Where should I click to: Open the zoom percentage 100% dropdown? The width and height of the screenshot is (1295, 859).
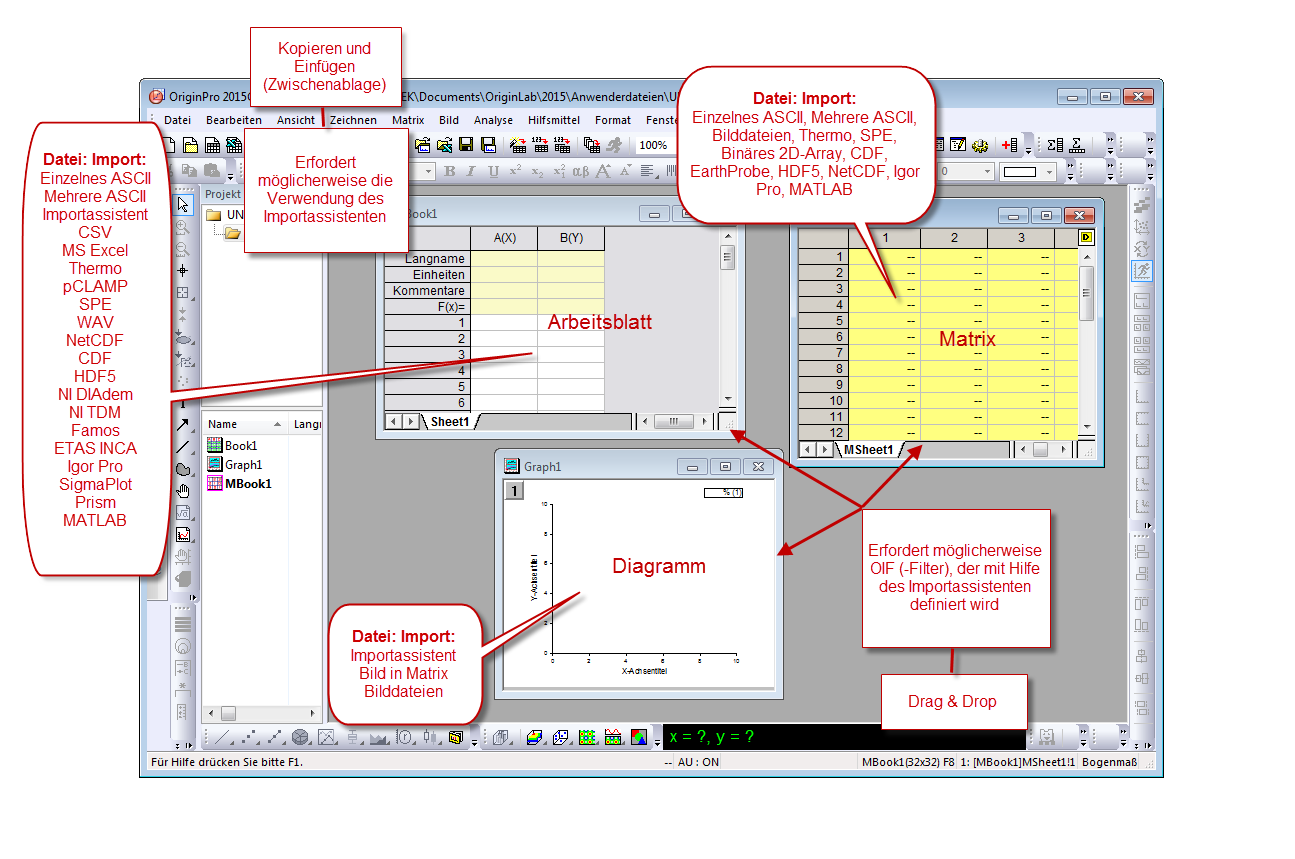[x=655, y=145]
